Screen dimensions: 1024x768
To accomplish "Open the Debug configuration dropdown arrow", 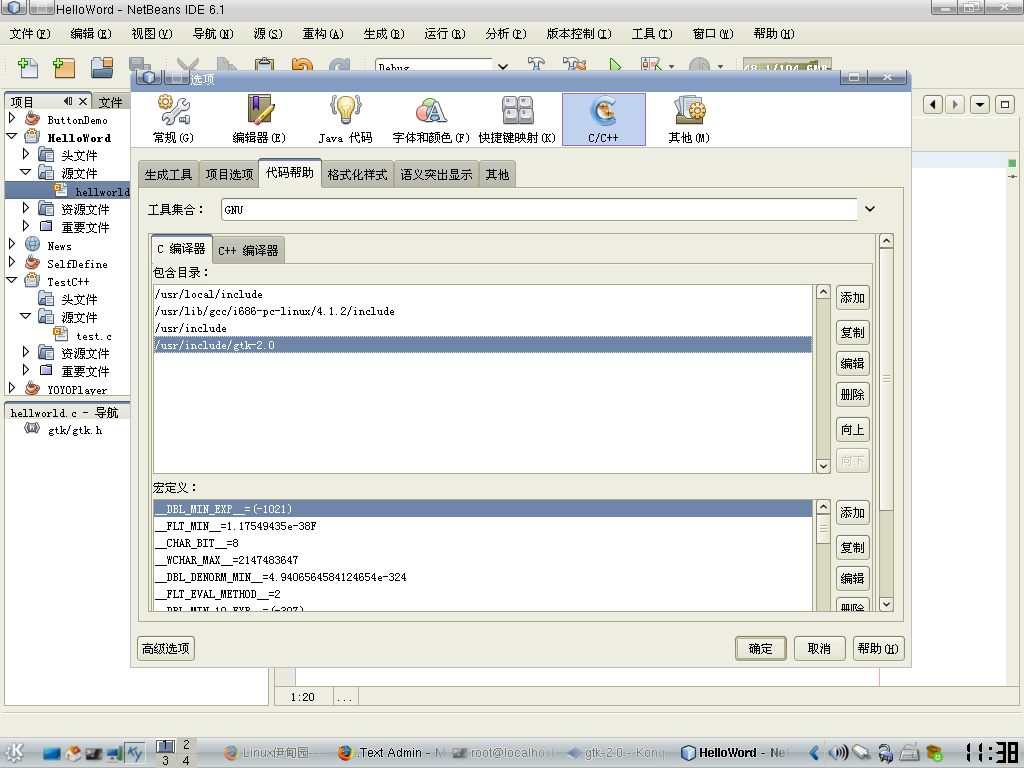I will pos(502,66).
